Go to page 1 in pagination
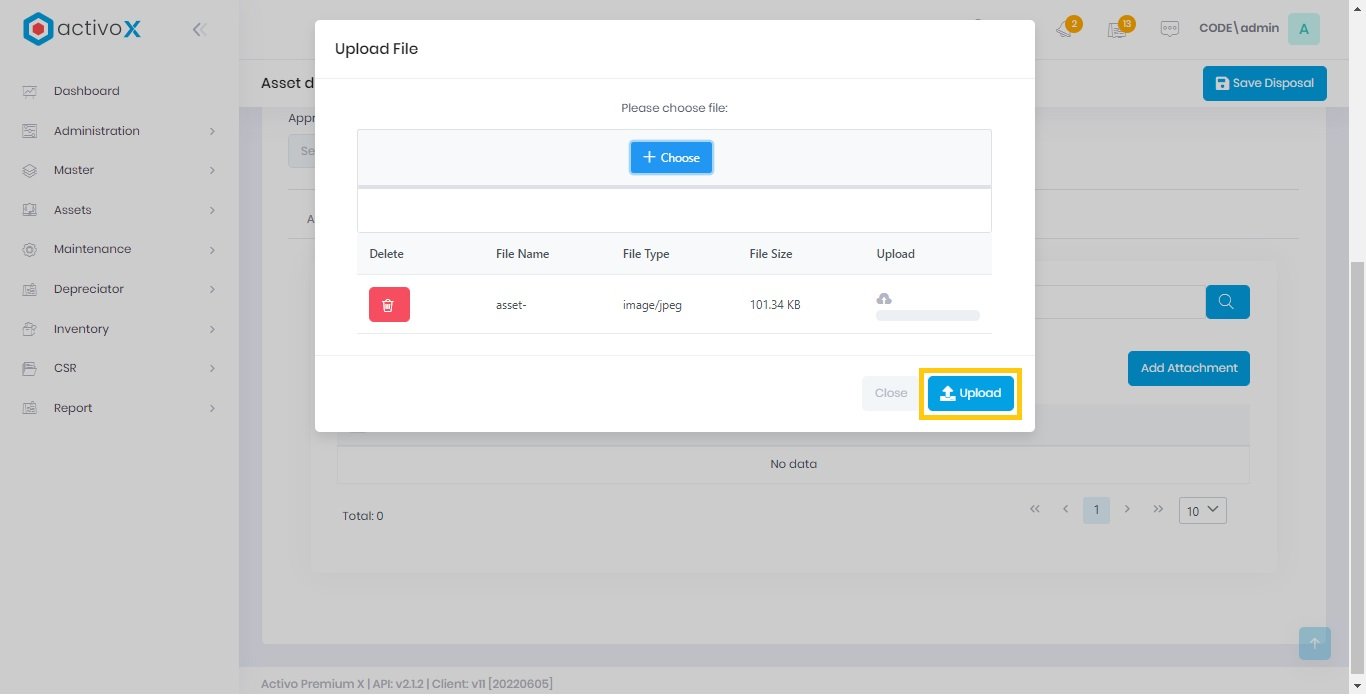The image size is (1366, 696). click(x=1096, y=510)
